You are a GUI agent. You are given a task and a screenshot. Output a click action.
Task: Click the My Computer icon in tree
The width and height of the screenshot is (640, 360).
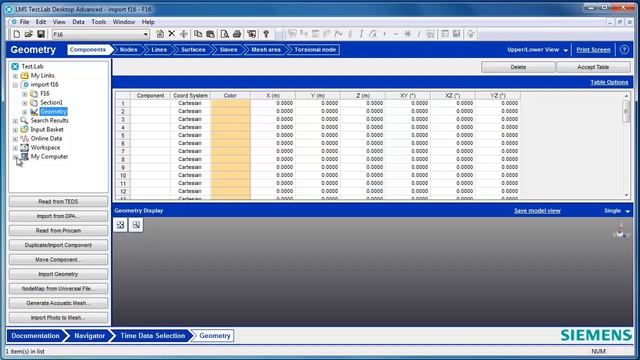(24, 157)
